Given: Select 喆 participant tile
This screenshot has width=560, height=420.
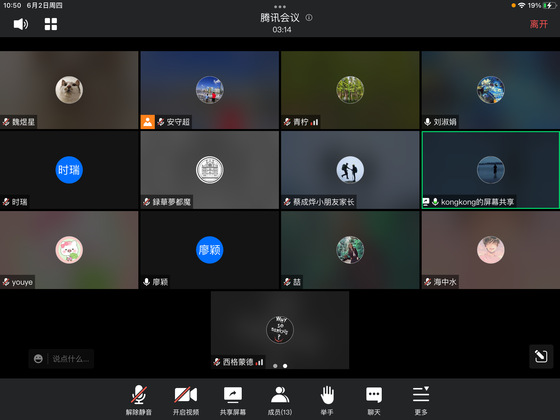Looking at the screenshot, I should pos(350,250).
